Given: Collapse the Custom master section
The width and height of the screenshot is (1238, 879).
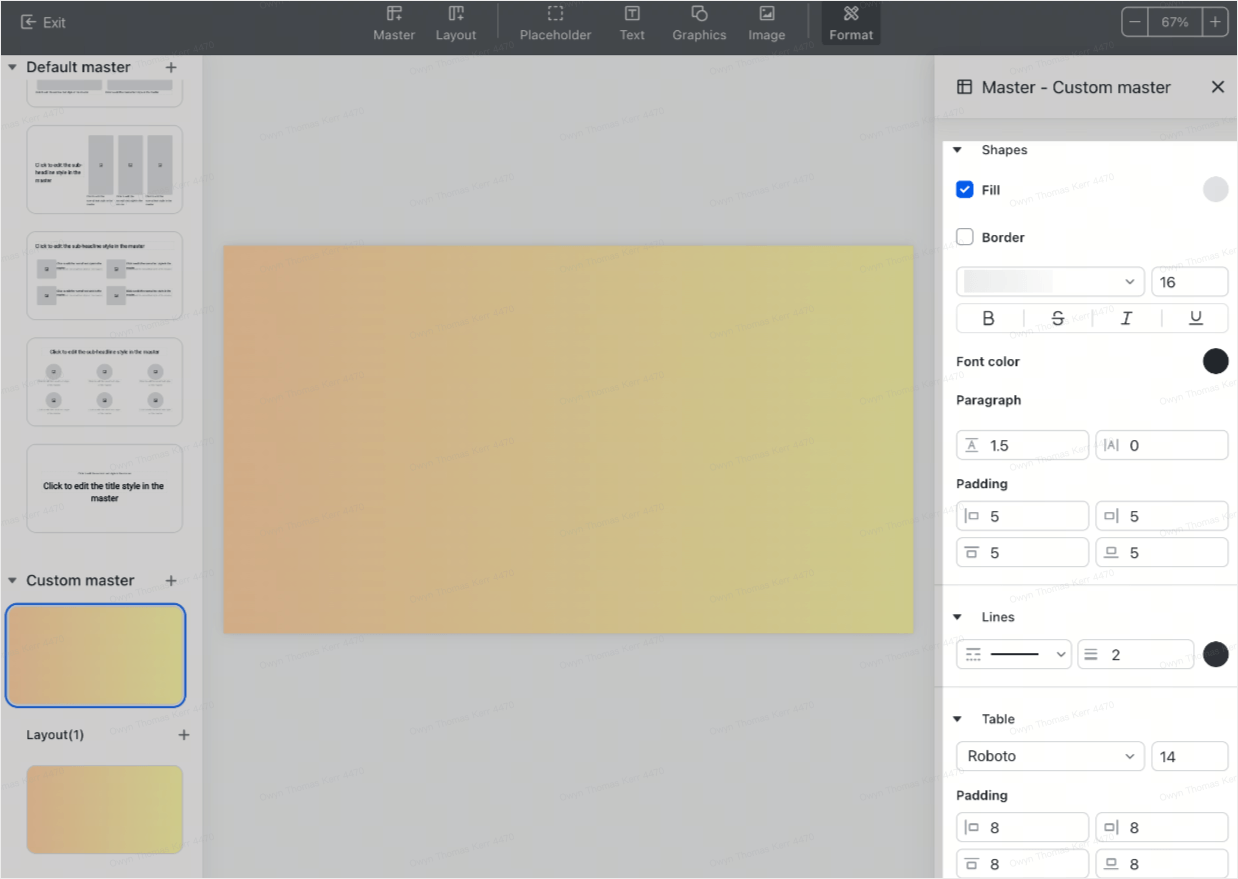Looking at the screenshot, I should [x=13, y=580].
